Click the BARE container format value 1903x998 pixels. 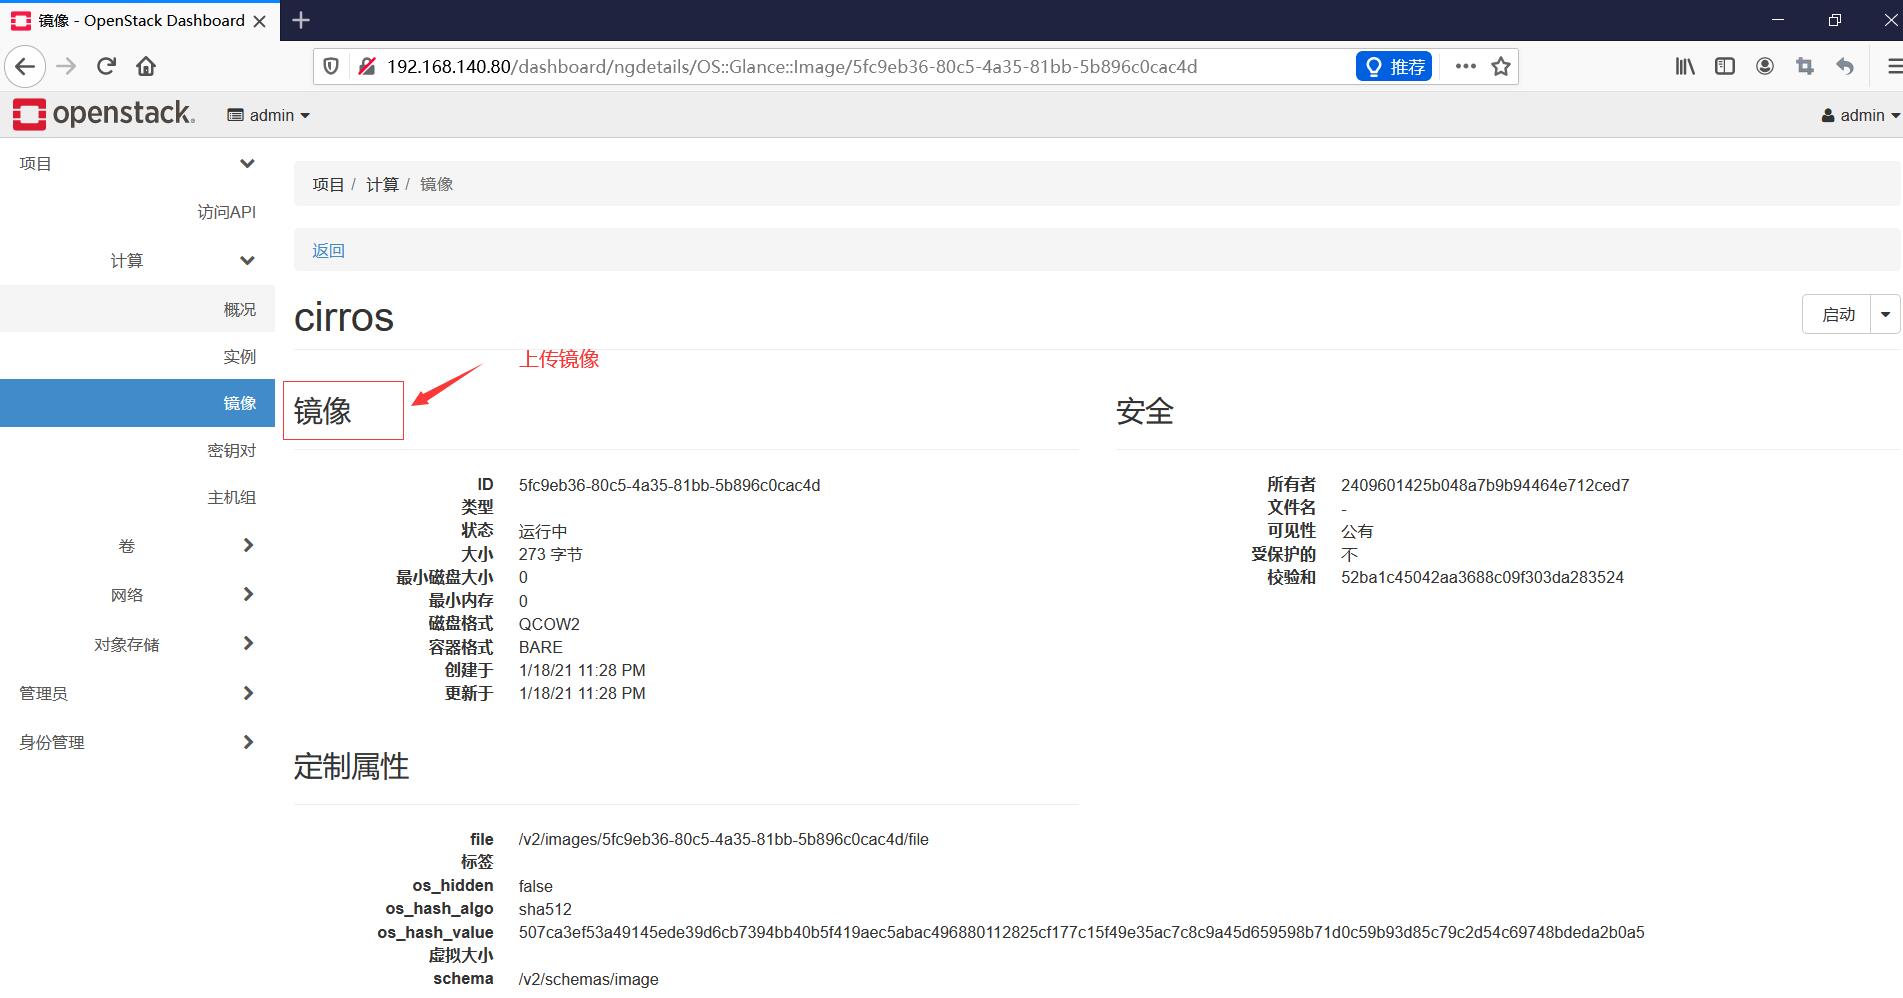(540, 647)
